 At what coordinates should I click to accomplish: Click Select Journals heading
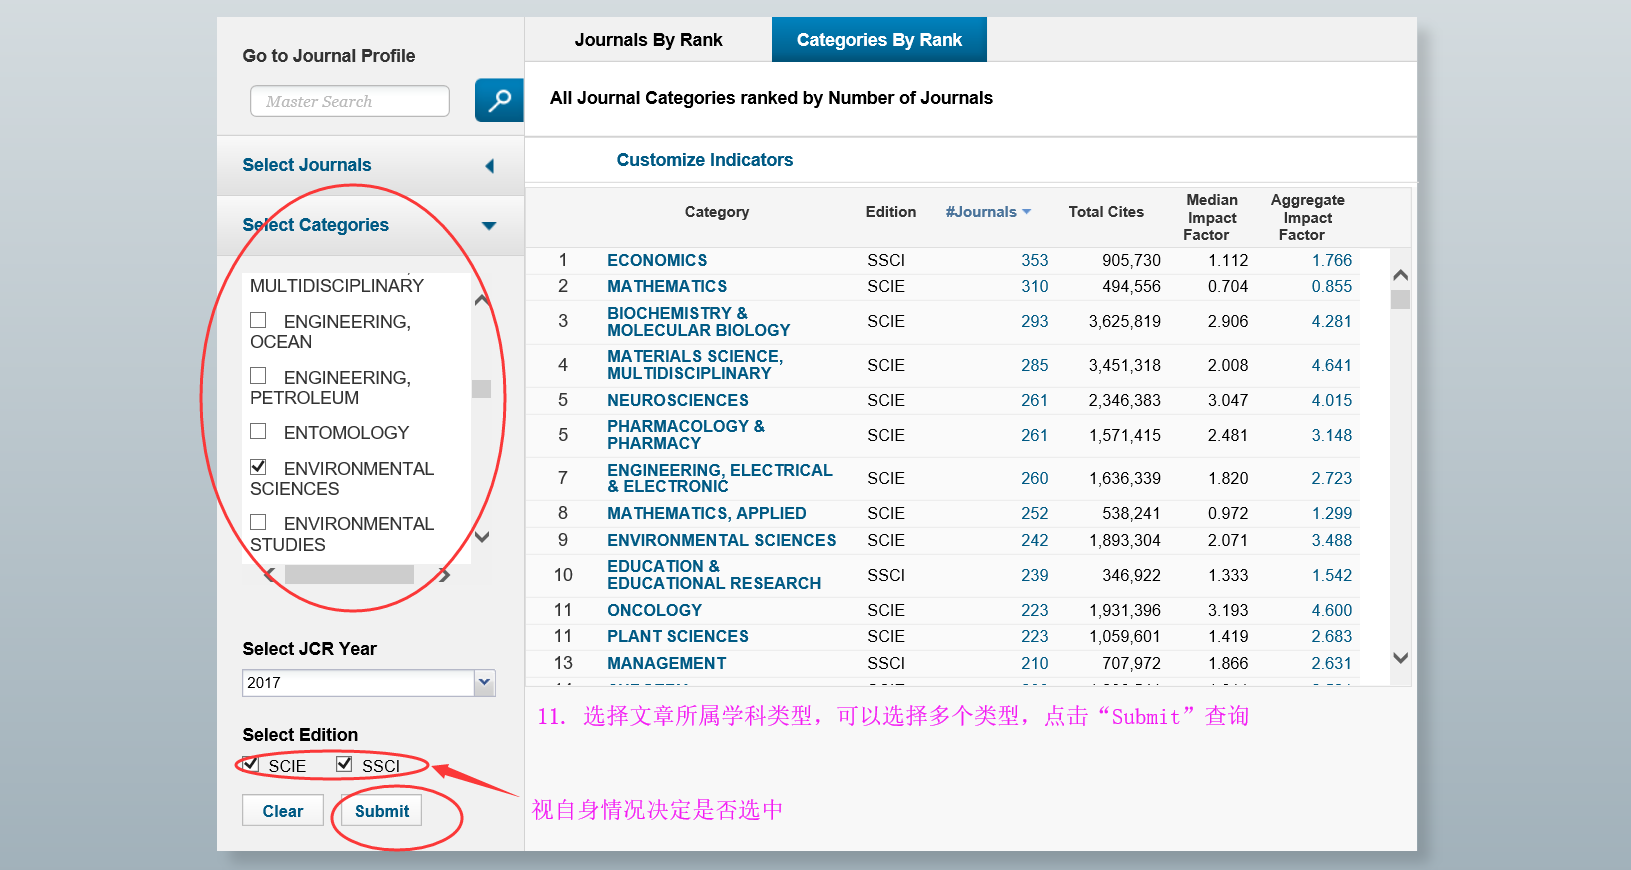[307, 165]
